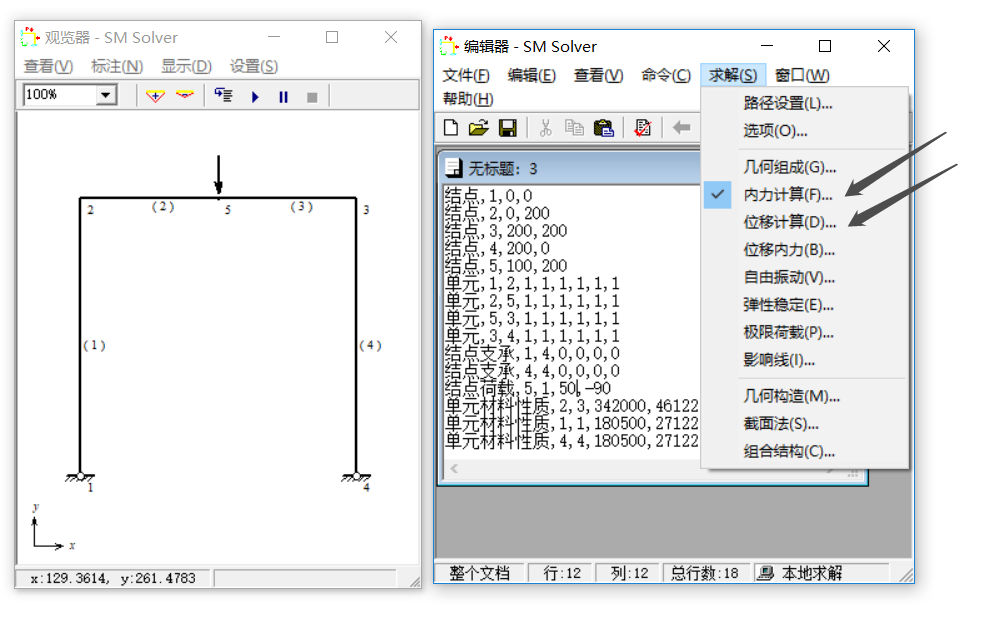The image size is (998, 626).
Task: Choose 位移内力(B)... in the solve menu
Action: (805, 250)
